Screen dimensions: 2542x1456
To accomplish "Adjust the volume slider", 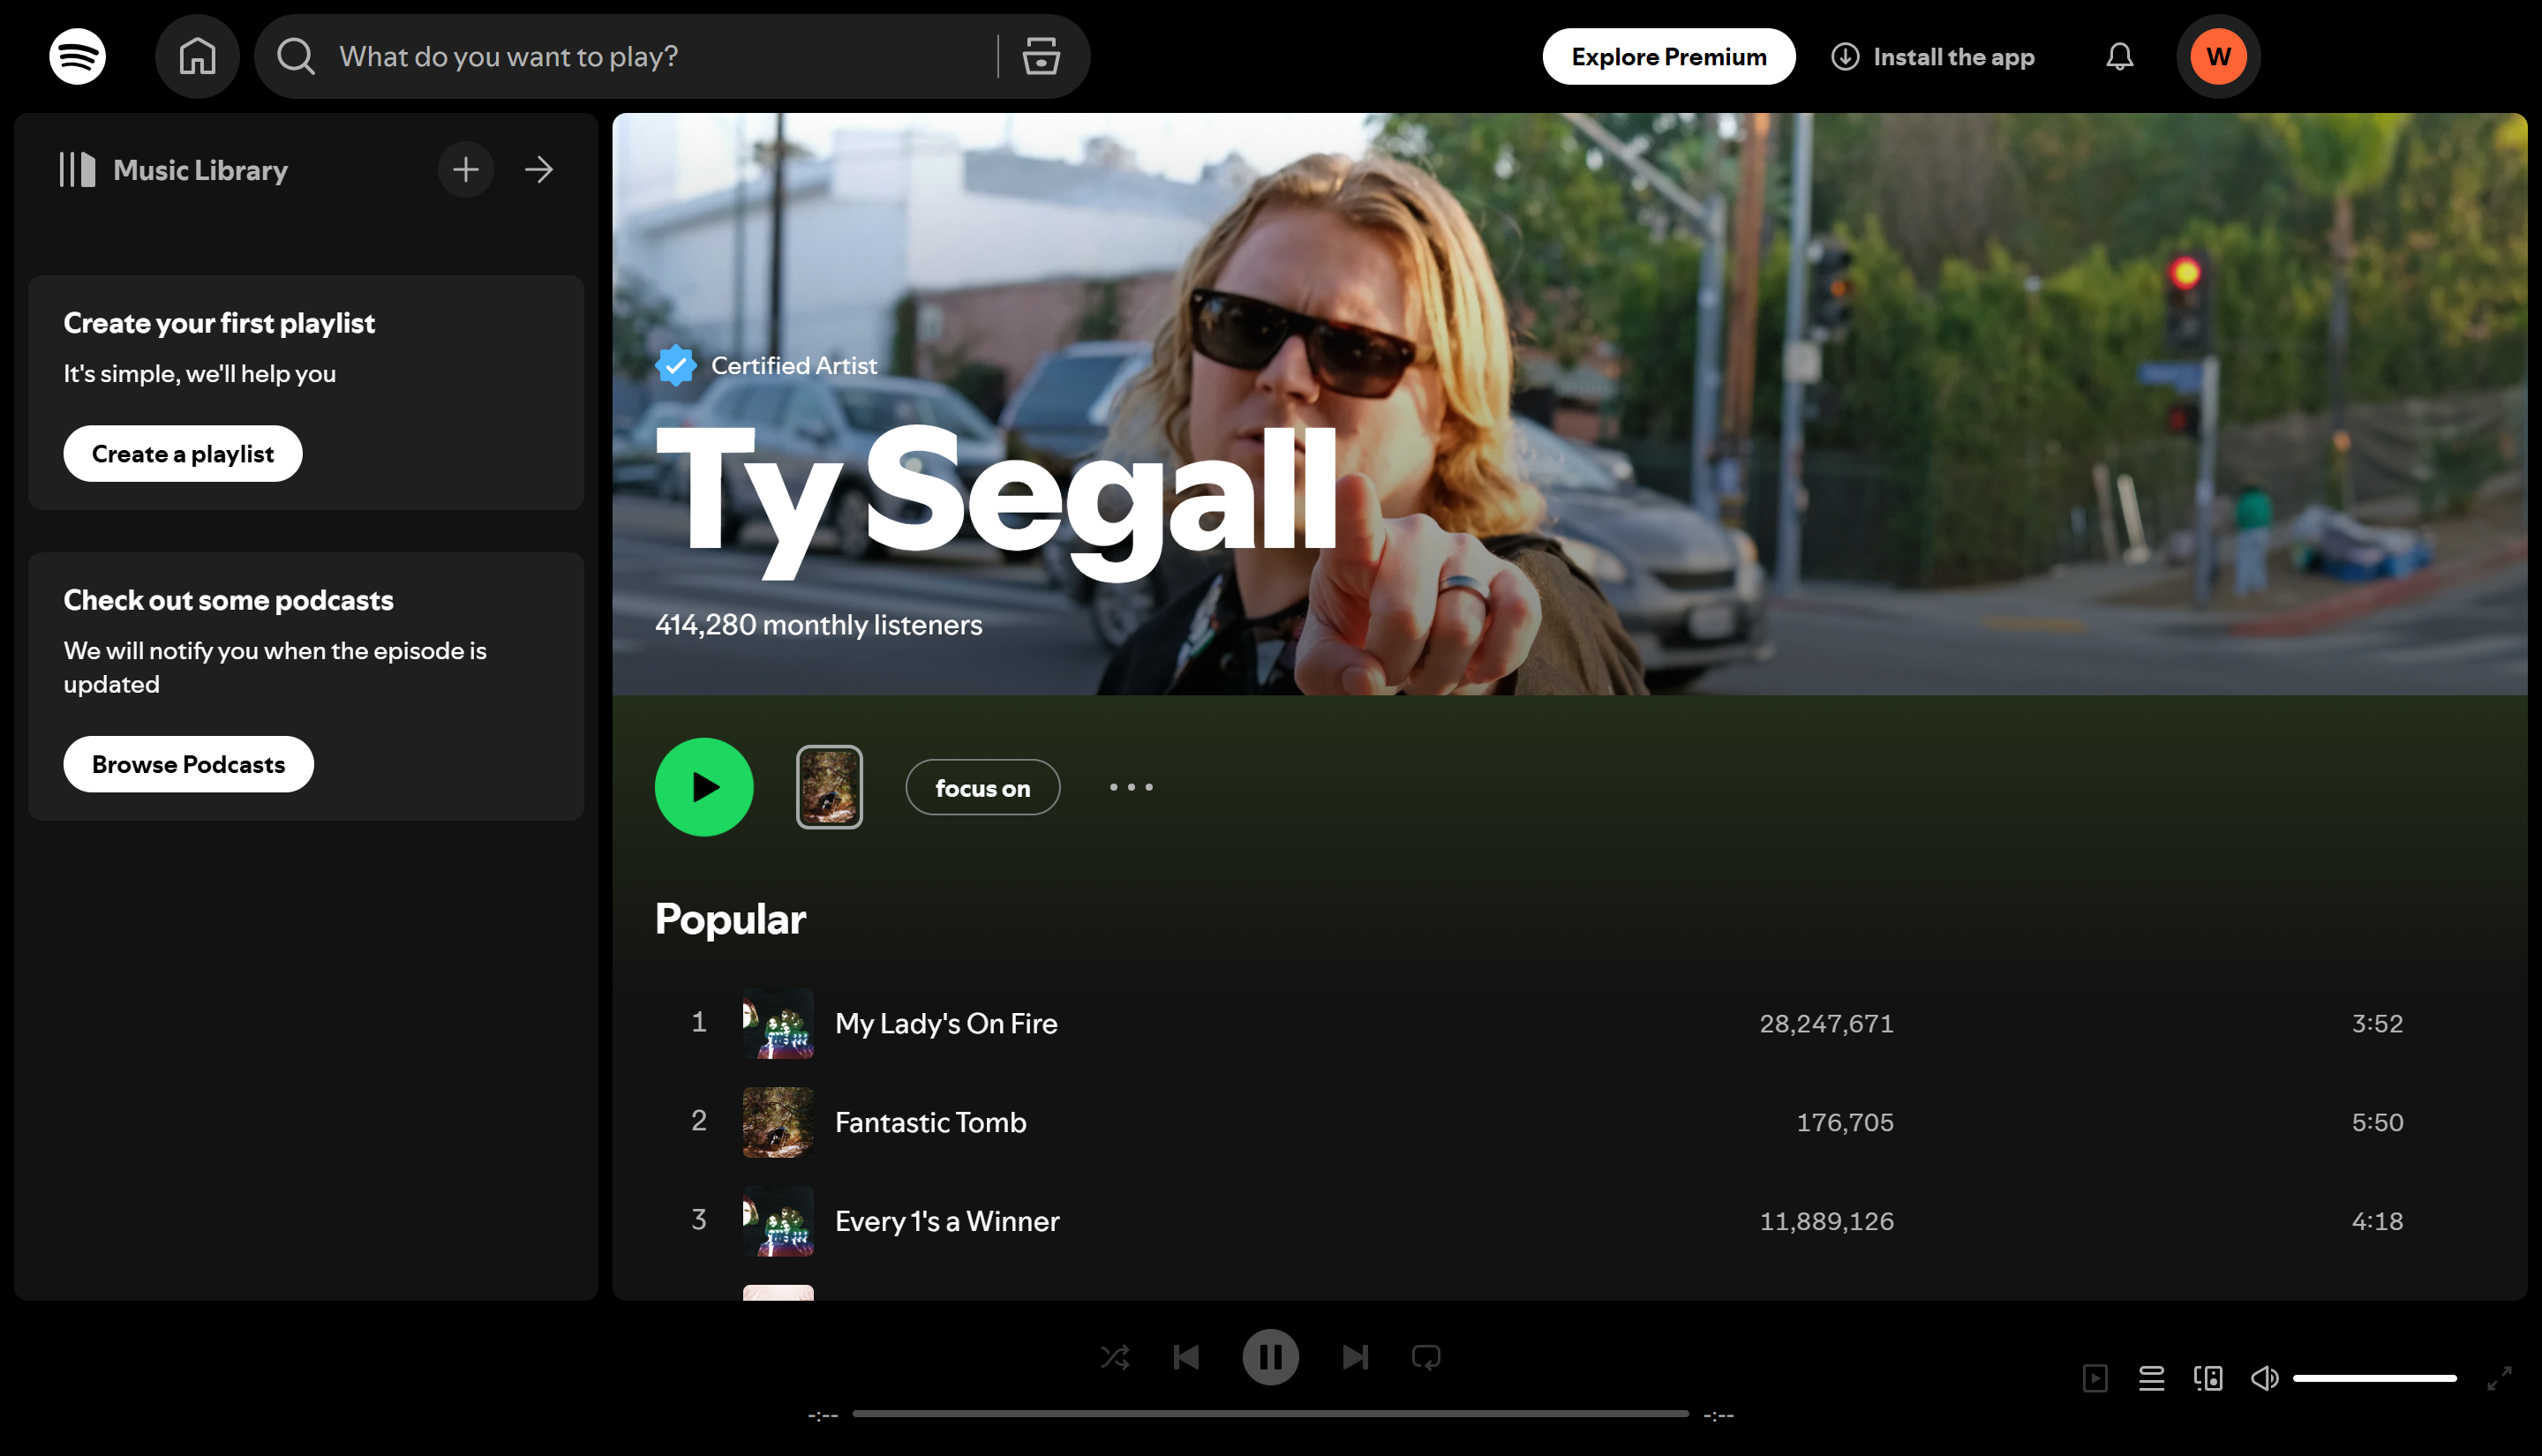I will (x=2374, y=1379).
